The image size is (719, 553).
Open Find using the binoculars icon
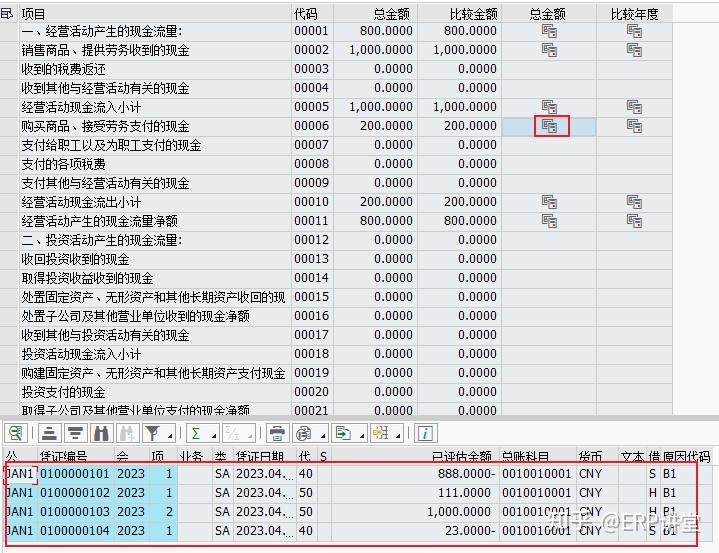click(x=101, y=433)
